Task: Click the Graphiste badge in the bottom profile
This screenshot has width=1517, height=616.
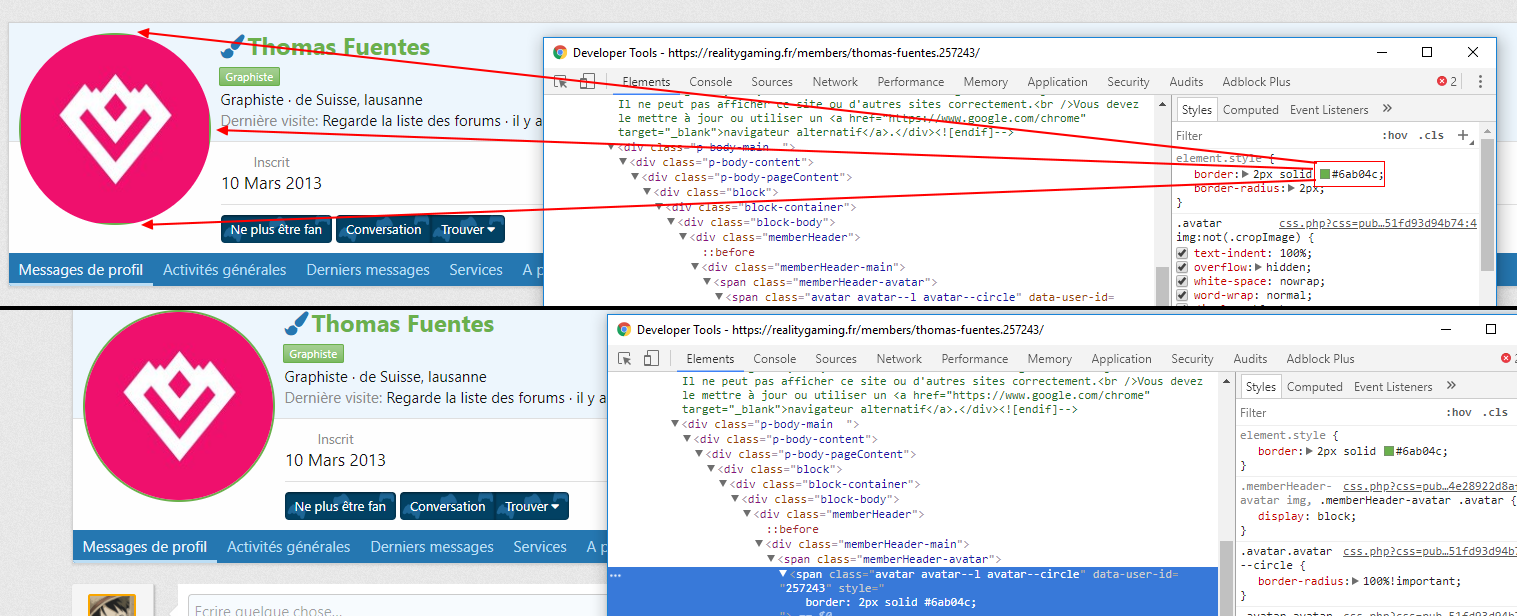Action: click(x=314, y=354)
